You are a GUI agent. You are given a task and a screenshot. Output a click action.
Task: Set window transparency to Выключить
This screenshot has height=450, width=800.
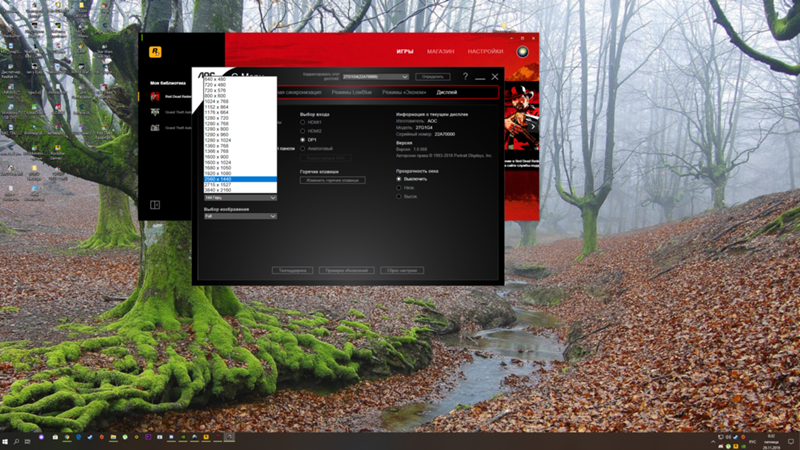pos(399,179)
